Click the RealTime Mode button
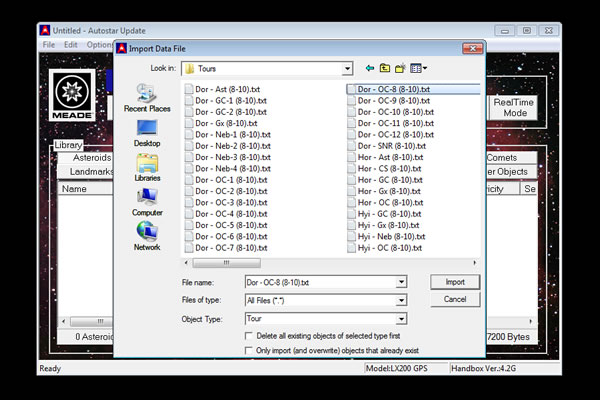The height and width of the screenshot is (400, 600). (x=514, y=108)
